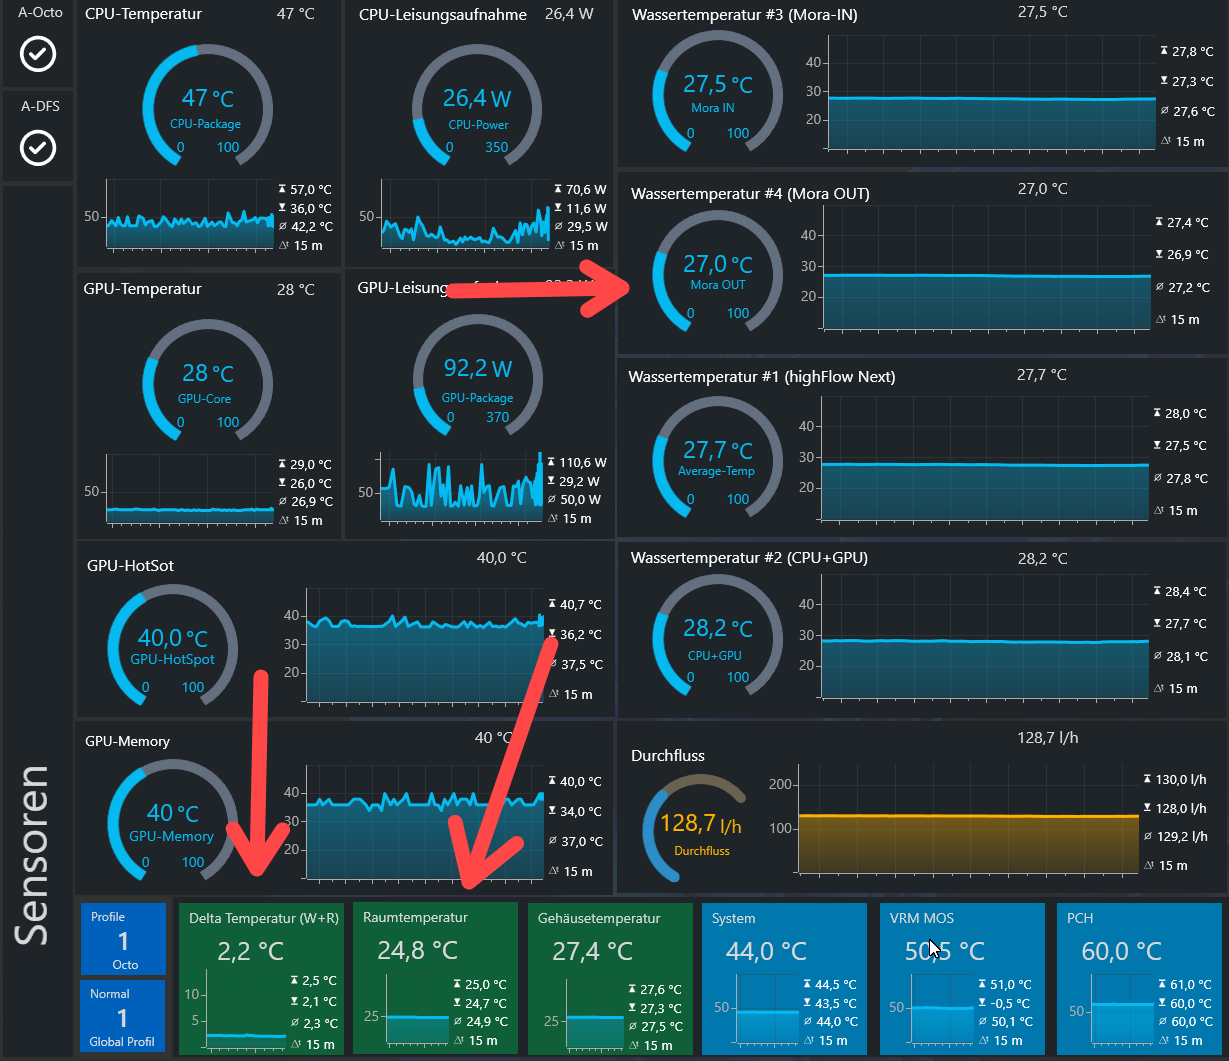Click the GPU-HotSpot gauge

pyautogui.click(x=172, y=646)
